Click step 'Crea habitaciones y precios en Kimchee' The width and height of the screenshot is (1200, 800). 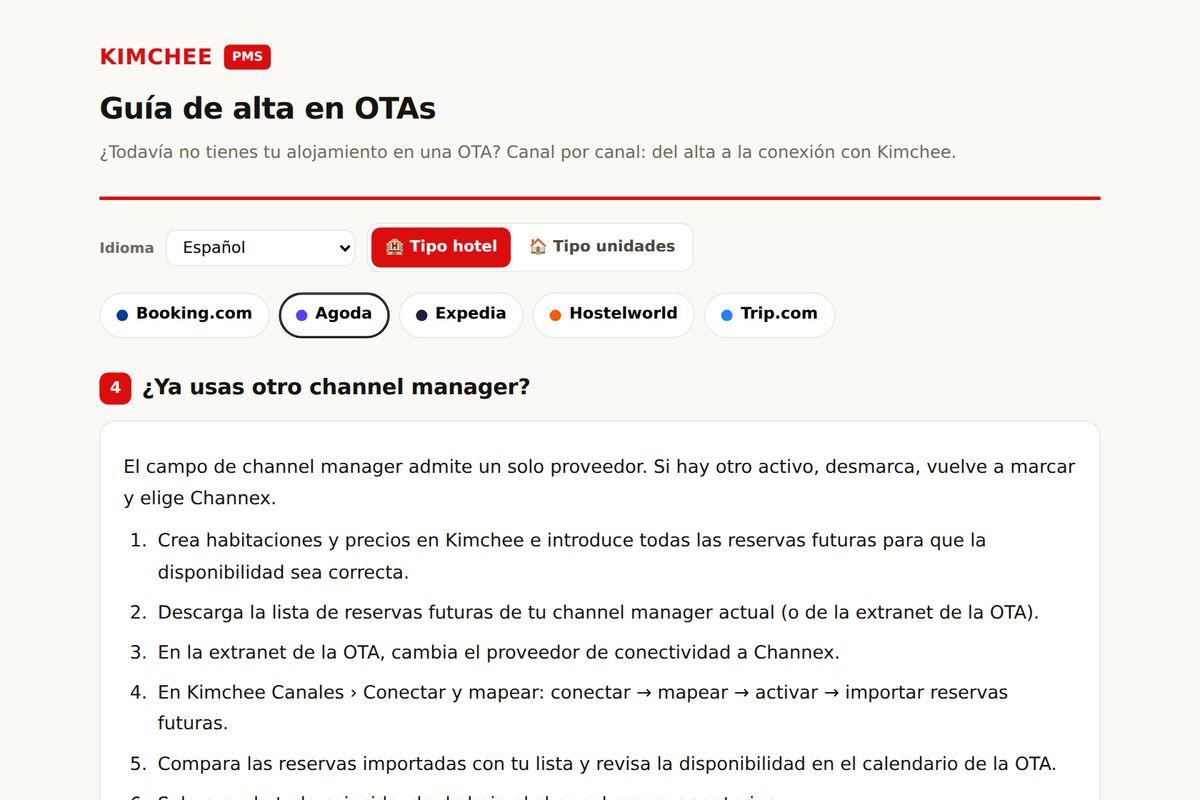click(572, 556)
